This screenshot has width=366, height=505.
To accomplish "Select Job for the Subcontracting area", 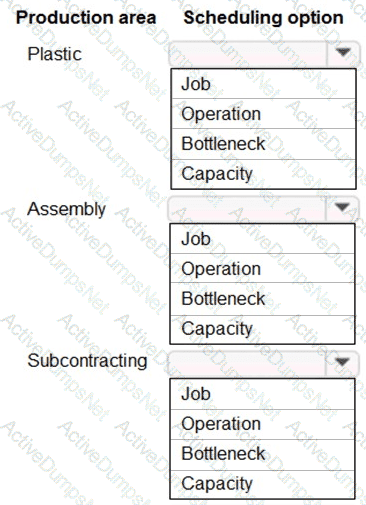I will [263, 394].
